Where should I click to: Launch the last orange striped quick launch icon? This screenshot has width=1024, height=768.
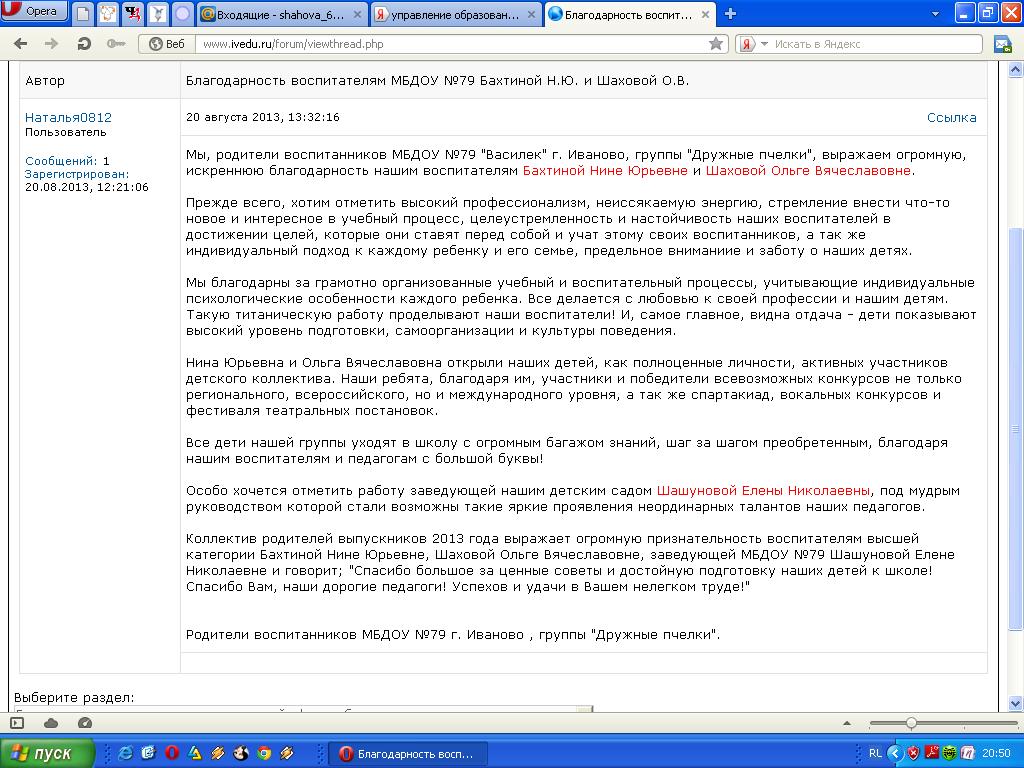(287, 753)
